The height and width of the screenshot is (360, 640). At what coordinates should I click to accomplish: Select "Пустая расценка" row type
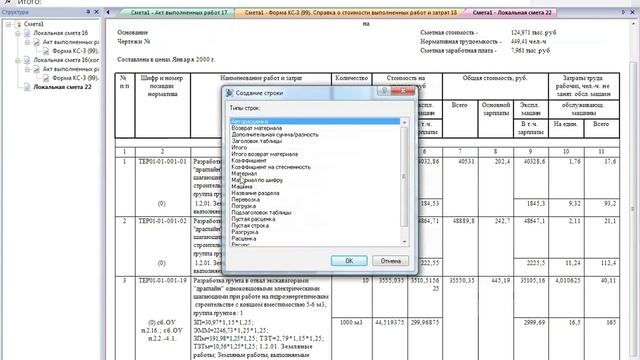[x=315, y=219]
